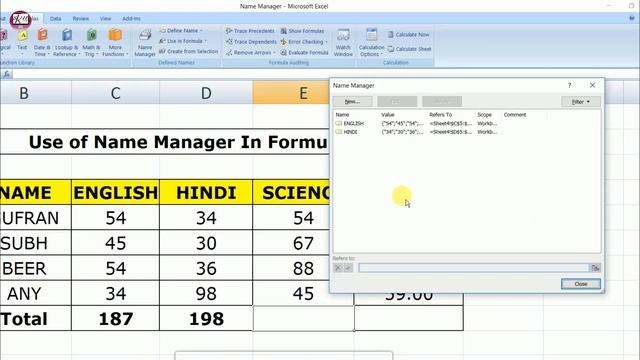Click Evaluate Formula

click(304, 52)
